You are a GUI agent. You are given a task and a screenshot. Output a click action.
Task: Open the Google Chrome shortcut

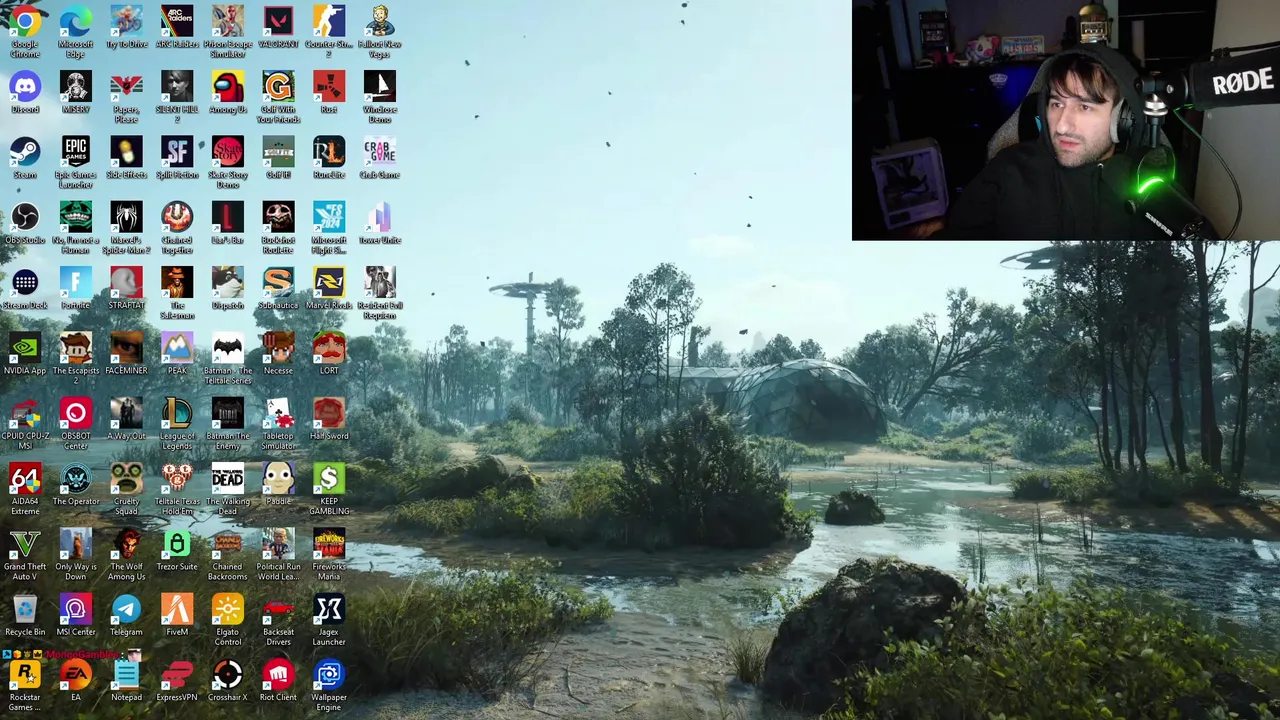[25, 22]
